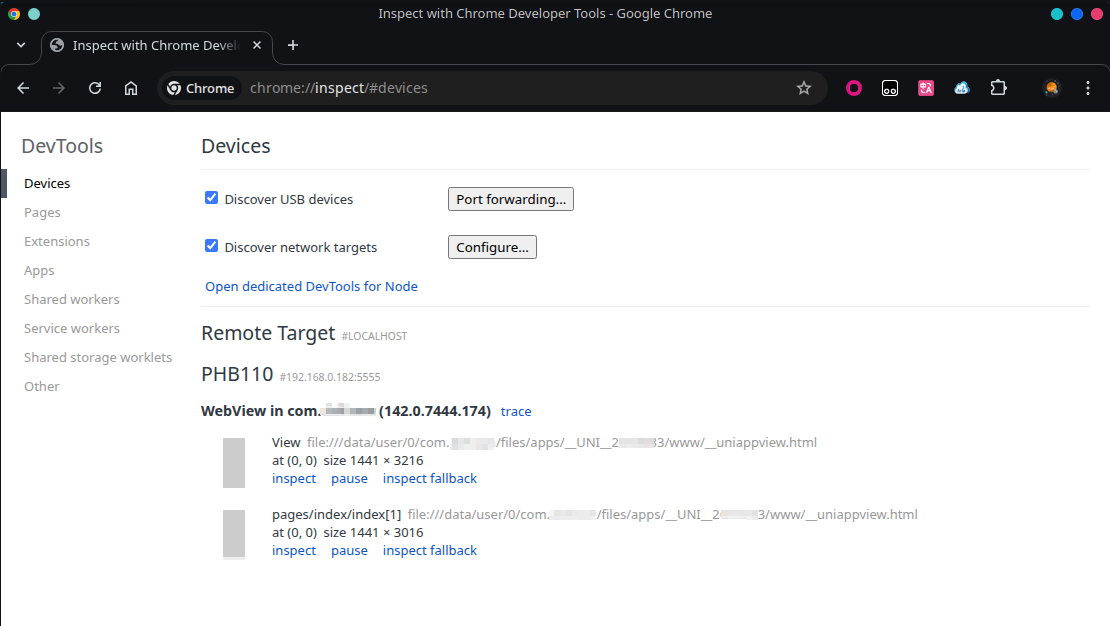Open the Extensions puzzle-piece icon
The image size is (1110, 626).
(x=998, y=88)
